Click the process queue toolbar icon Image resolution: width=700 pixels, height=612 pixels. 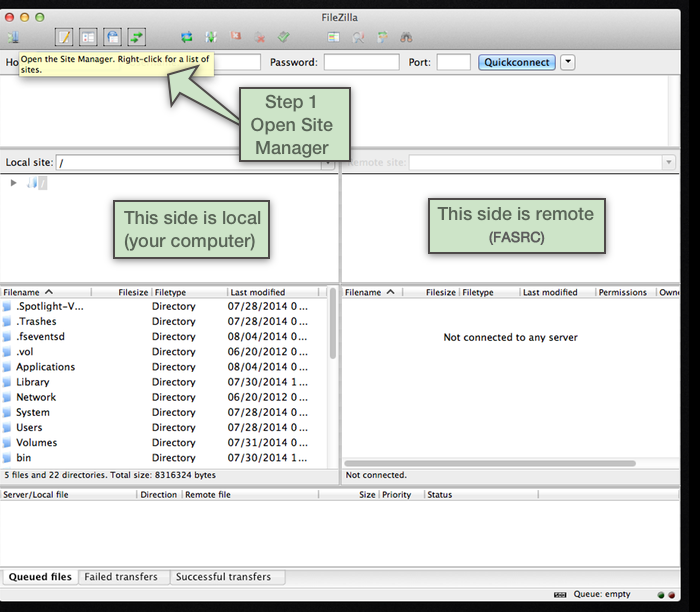pyautogui.click(x=211, y=37)
